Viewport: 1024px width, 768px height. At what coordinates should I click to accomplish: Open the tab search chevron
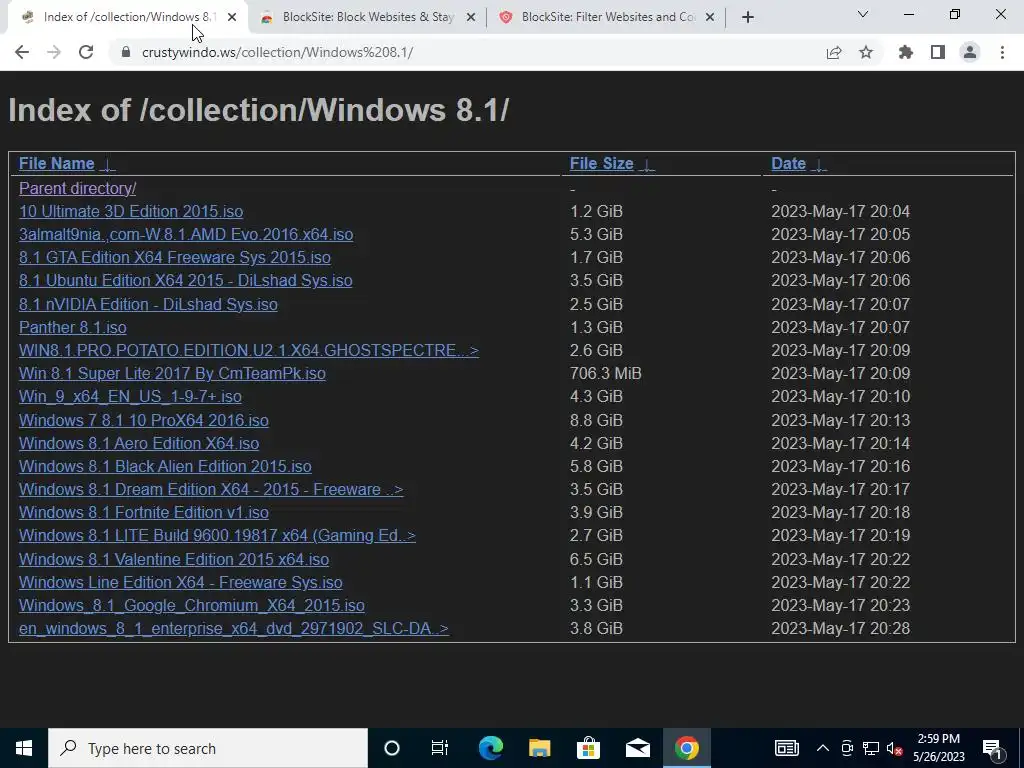pyautogui.click(x=863, y=14)
